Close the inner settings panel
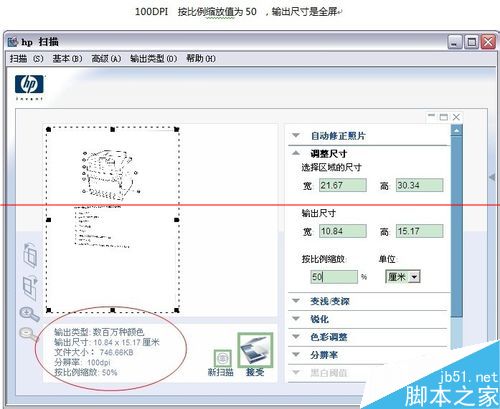500x409 pixels. click(x=456, y=117)
